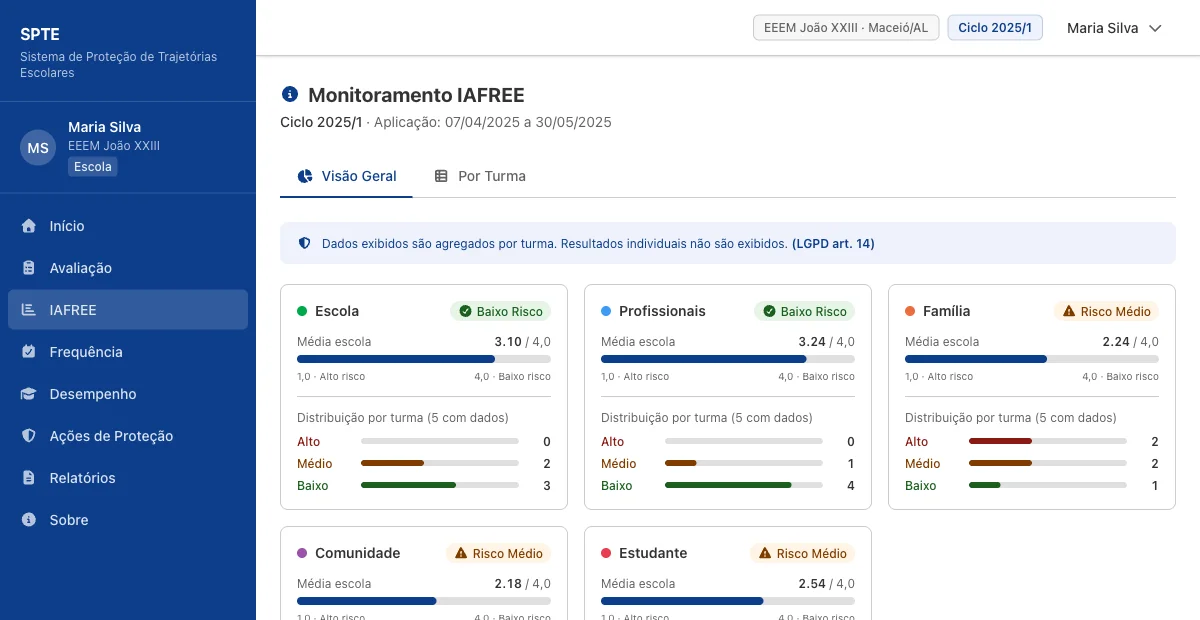Click the shield icon in the LGPD notice
The width and height of the screenshot is (1200, 620).
point(305,243)
